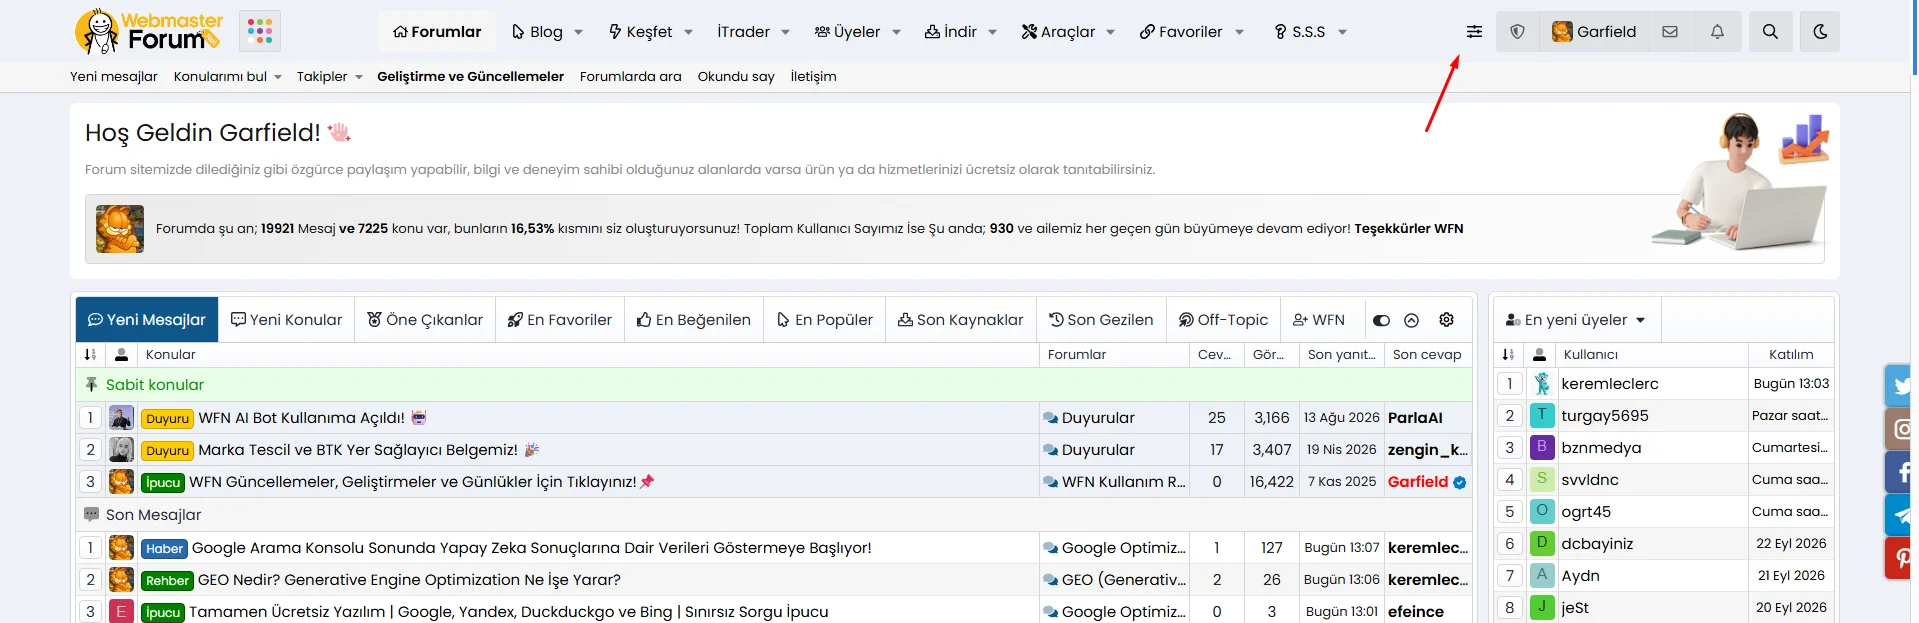This screenshot has width=1919, height=623.
Task: Click the sort arrows in members column header
Action: pos(1509,355)
